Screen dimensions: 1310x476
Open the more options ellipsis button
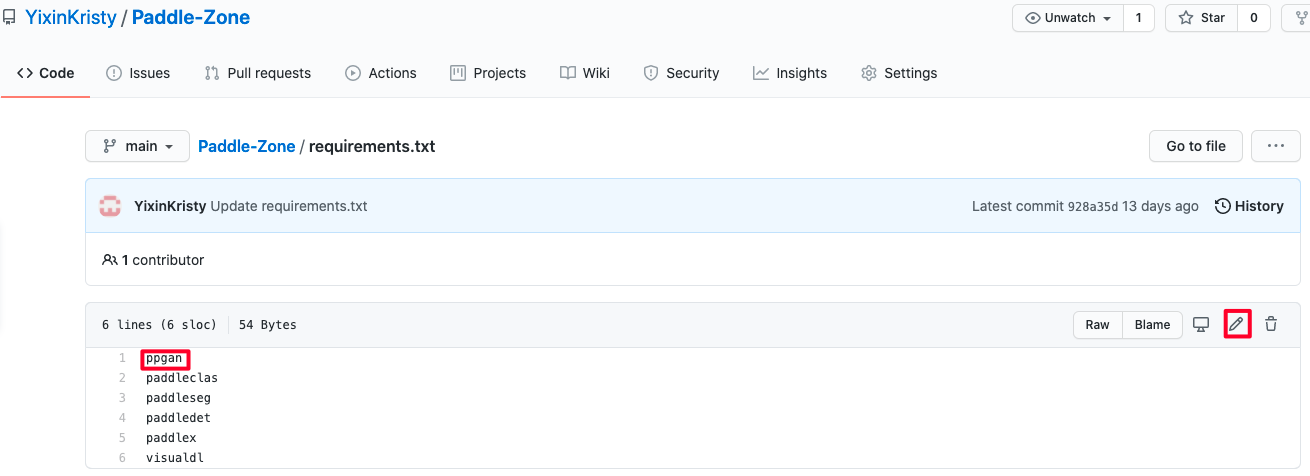(x=1276, y=146)
